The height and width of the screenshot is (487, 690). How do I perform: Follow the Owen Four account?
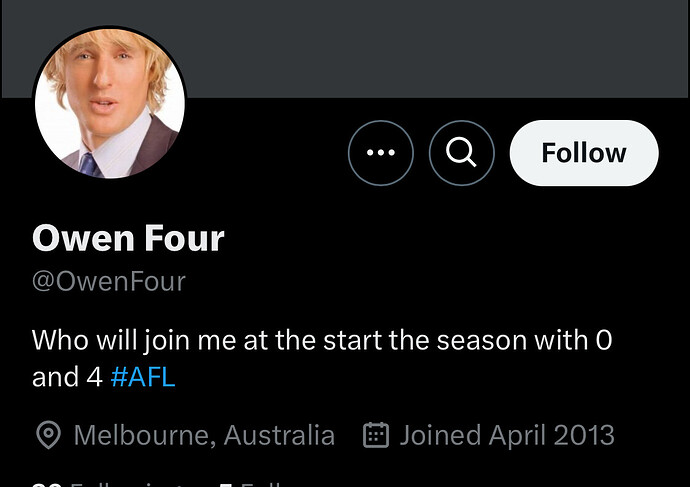pyautogui.click(x=584, y=153)
